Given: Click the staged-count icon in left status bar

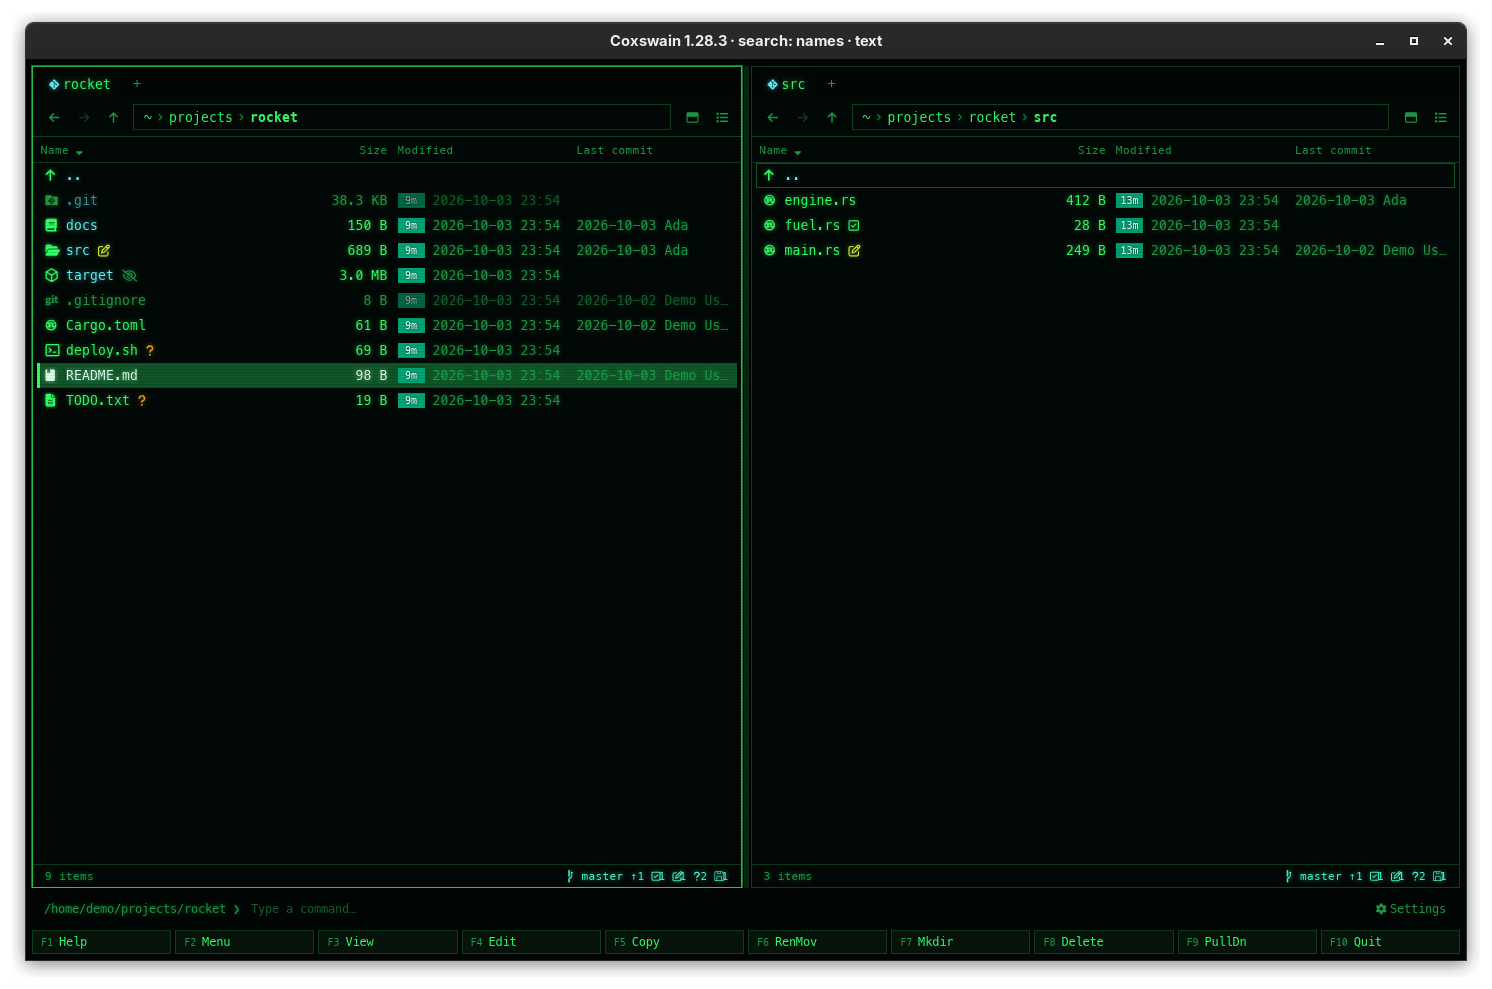Looking at the screenshot, I should [657, 876].
